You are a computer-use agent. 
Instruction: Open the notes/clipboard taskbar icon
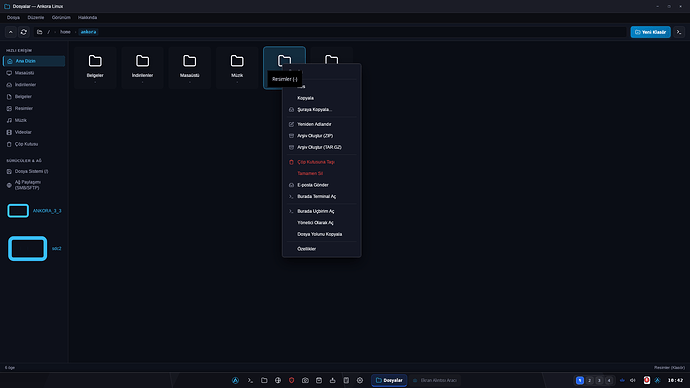[x=346, y=381]
